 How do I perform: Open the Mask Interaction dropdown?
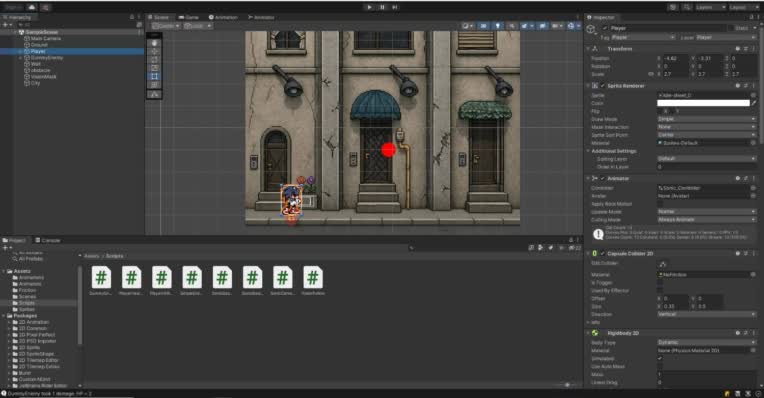point(707,127)
